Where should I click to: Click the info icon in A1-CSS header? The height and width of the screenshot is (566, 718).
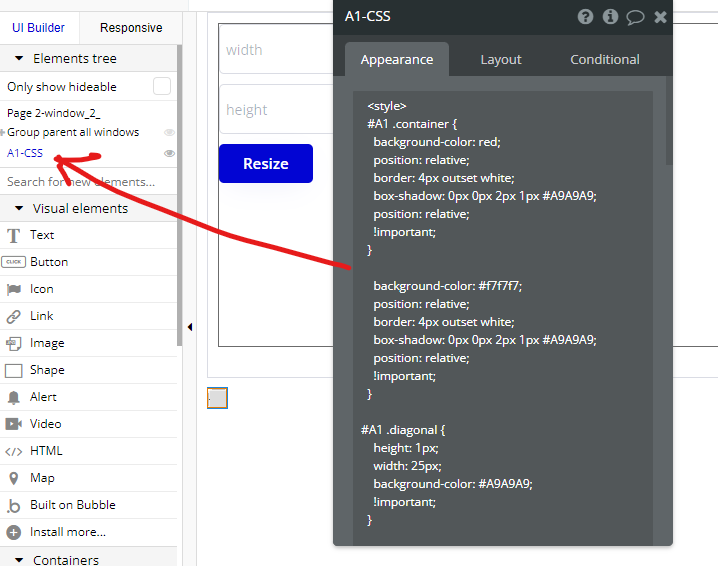coord(610,17)
